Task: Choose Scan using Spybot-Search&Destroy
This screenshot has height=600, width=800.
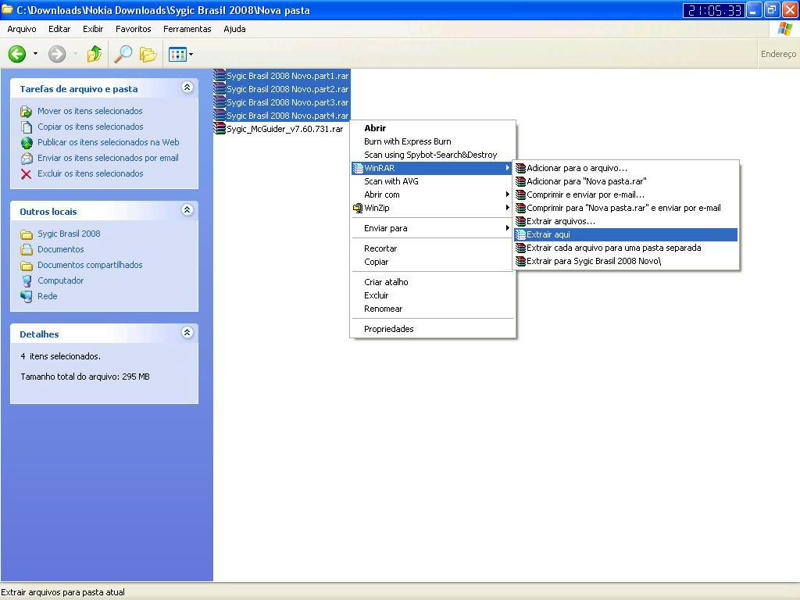Action: pos(433,155)
